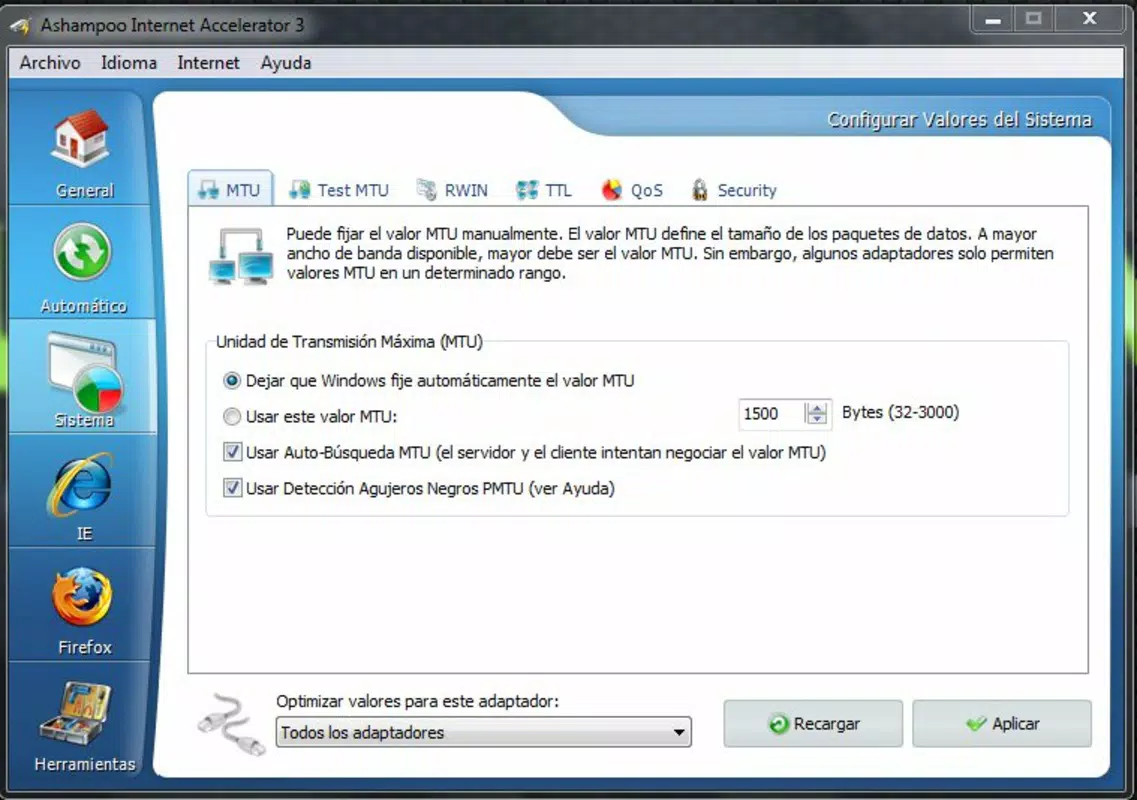Open 'Todos los adaptadores' dropdown

483,733
